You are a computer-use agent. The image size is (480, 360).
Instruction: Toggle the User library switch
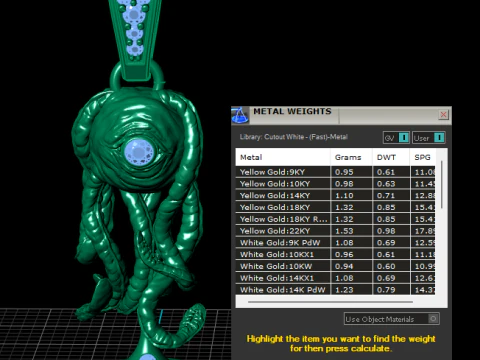(429, 138)
